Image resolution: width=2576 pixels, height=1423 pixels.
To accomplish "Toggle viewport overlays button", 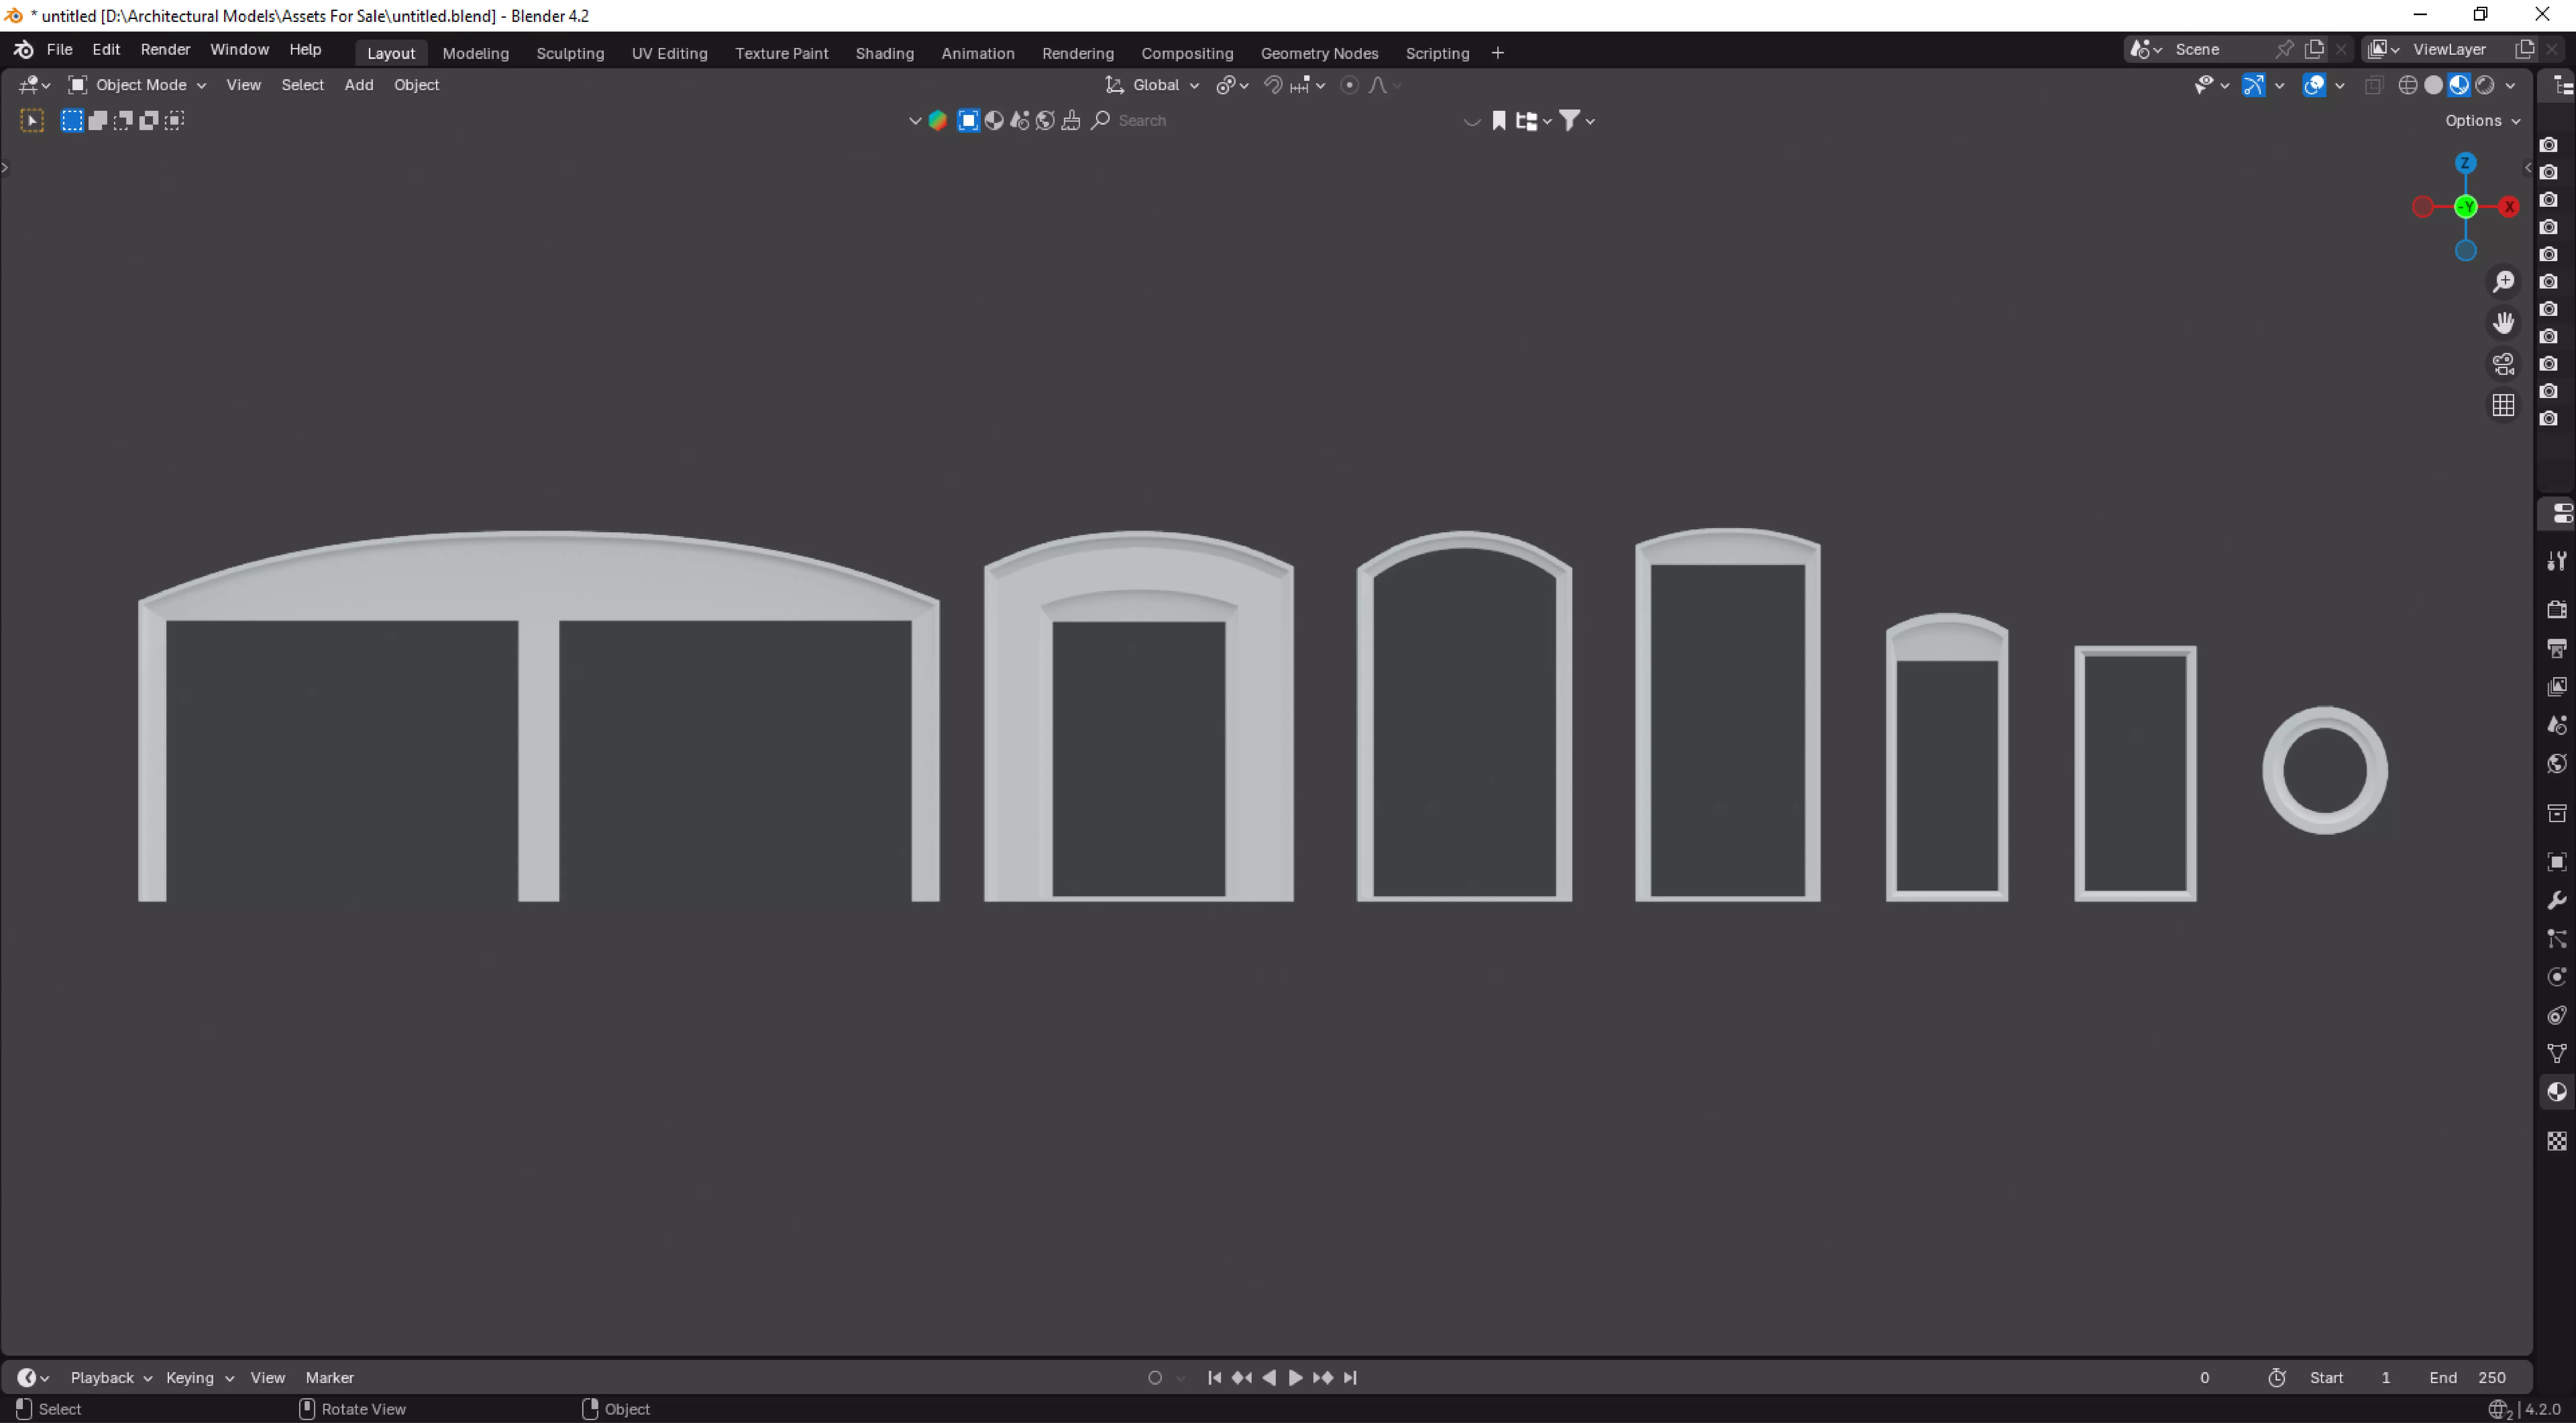I will [x=2313, y=85].
